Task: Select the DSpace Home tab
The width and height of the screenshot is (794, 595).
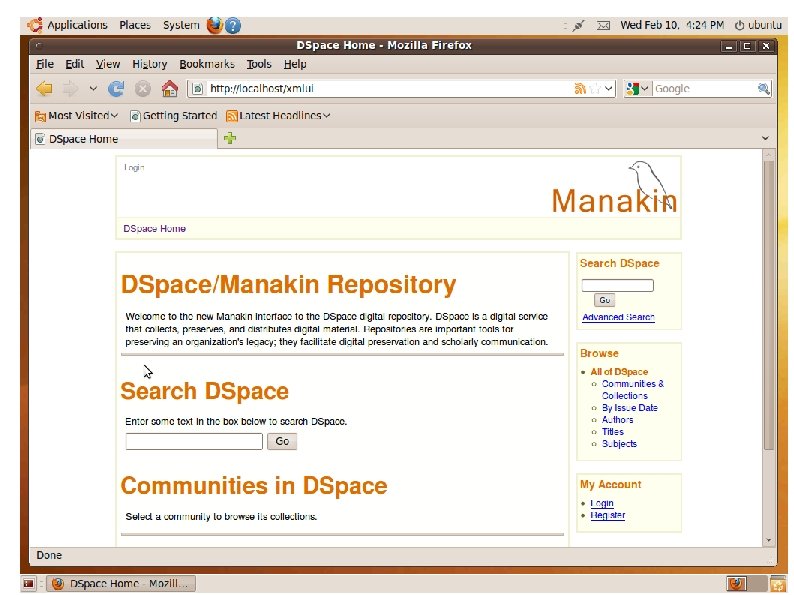Action: 125,139
